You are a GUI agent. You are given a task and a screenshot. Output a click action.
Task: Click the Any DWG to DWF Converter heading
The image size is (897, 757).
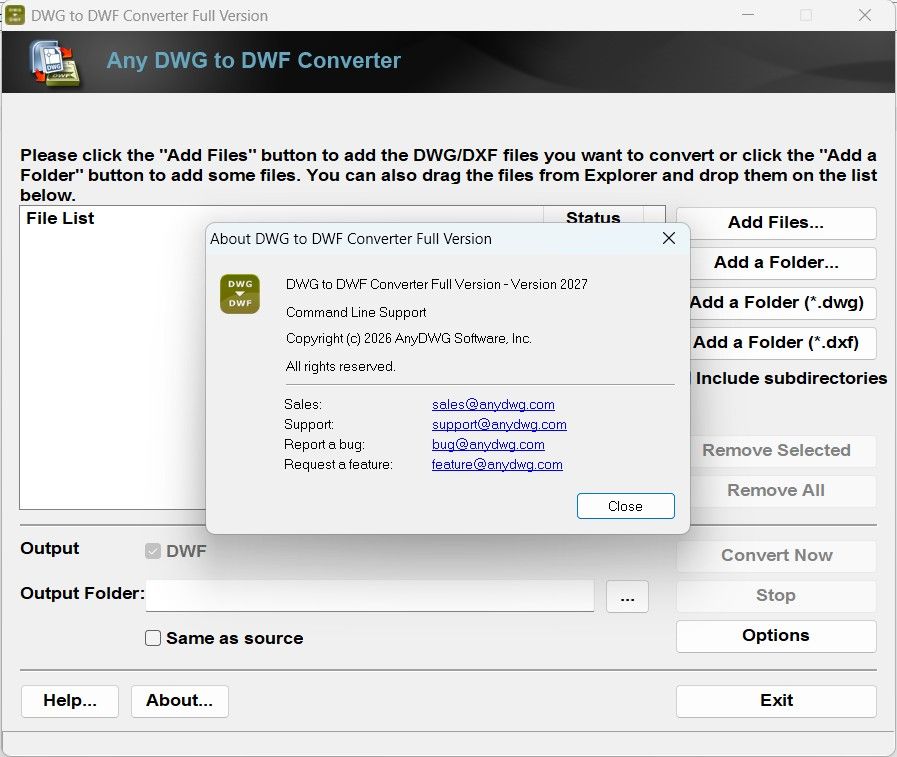(253, 61)
